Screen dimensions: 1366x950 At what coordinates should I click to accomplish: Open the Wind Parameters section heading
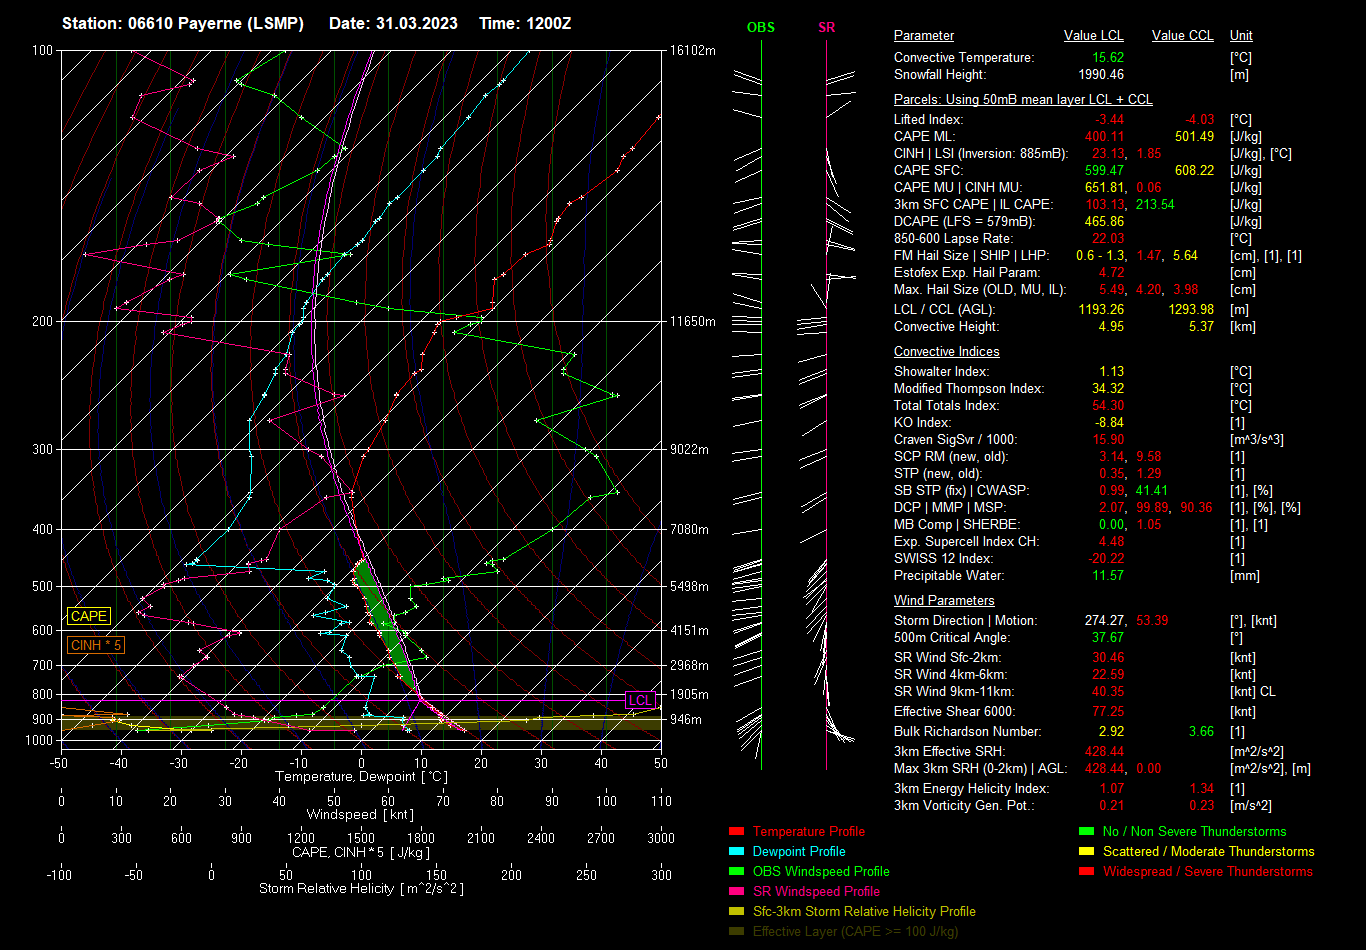[944, 601]
